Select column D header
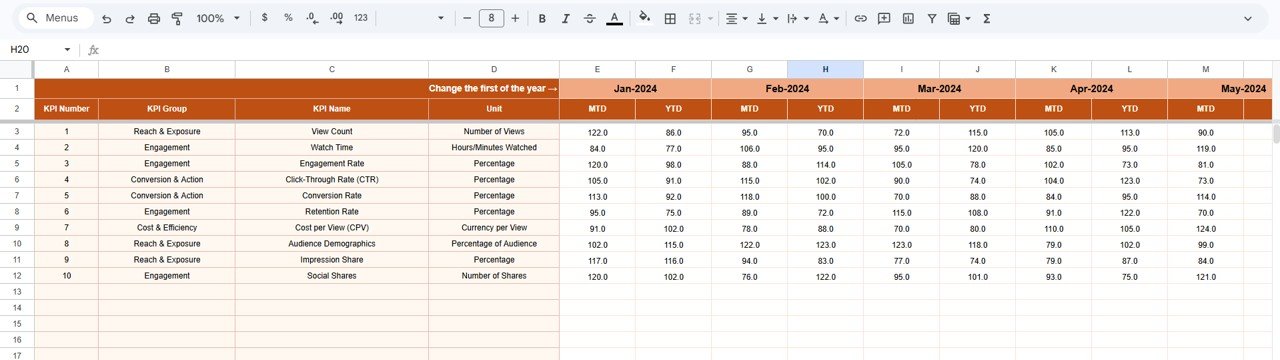Viewport: 1280px width, 360px height. coord(494,69)
